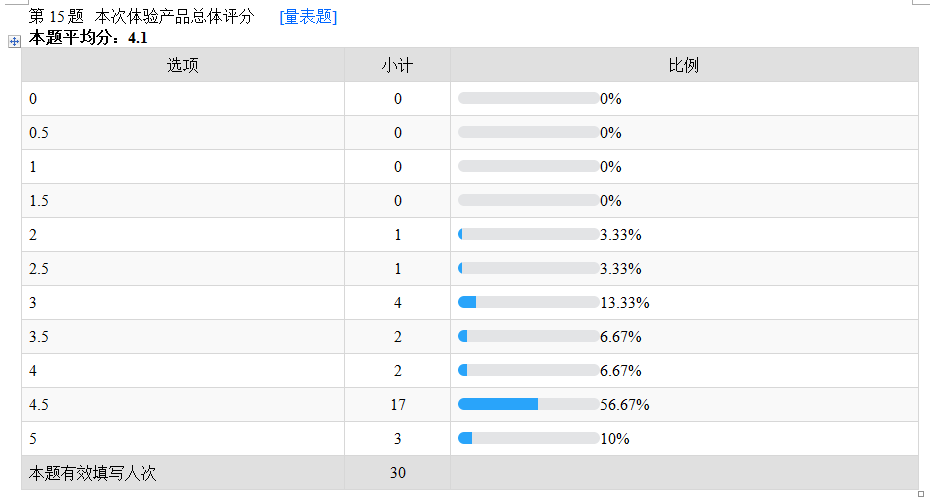Click the table move handle icon
This screenshot has height=504, width=930.
point(14,41)
